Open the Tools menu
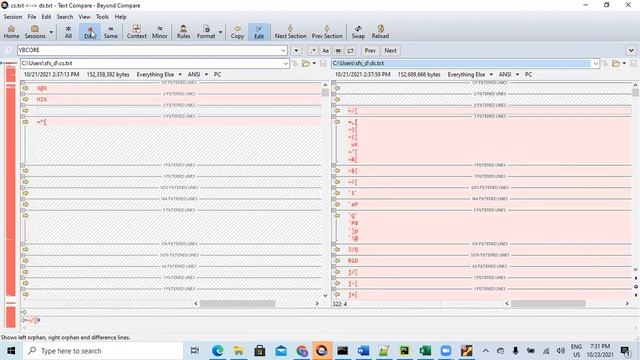 pyautogui.click(x=102, y=17)
